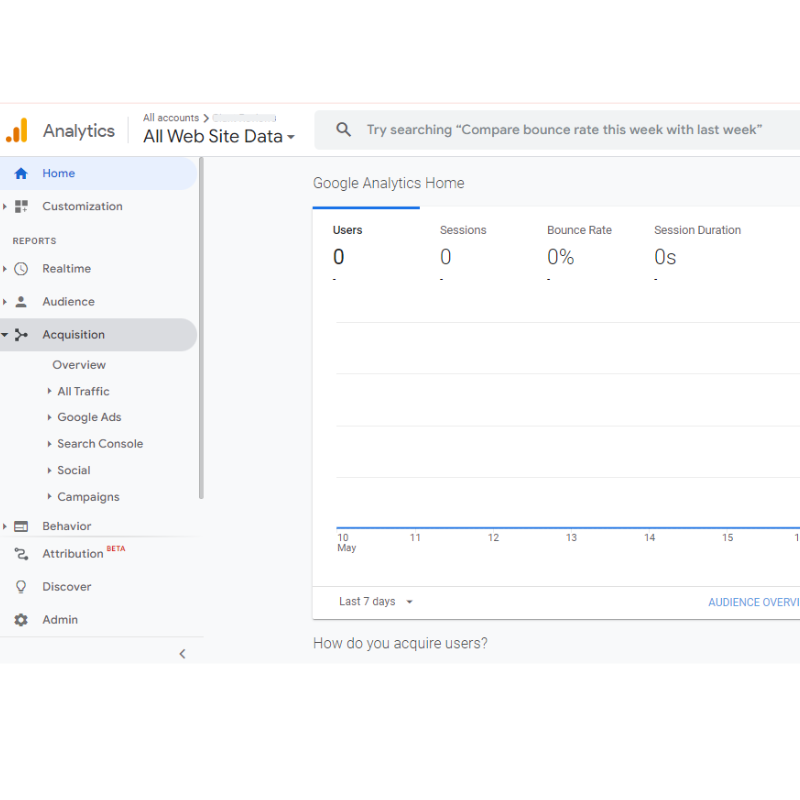Expand the Customization section arrow

[5, 206]
